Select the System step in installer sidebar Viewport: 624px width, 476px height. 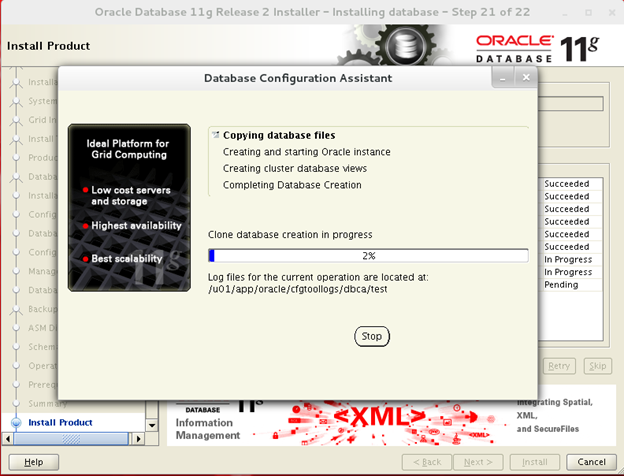(x=43, y=101)
